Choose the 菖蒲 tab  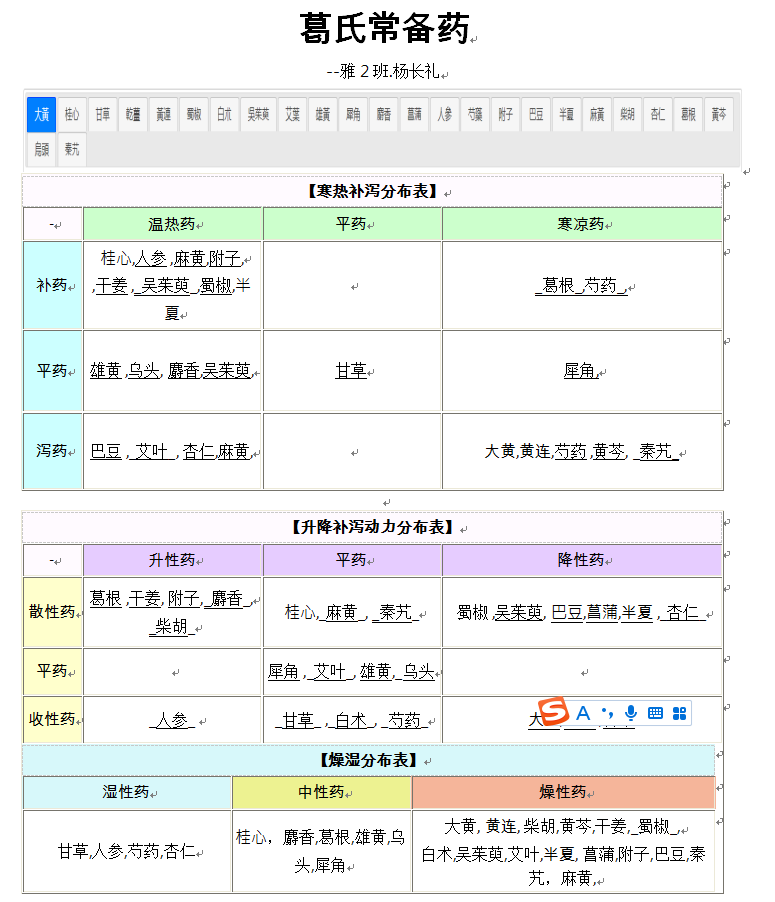pos(414,114)
